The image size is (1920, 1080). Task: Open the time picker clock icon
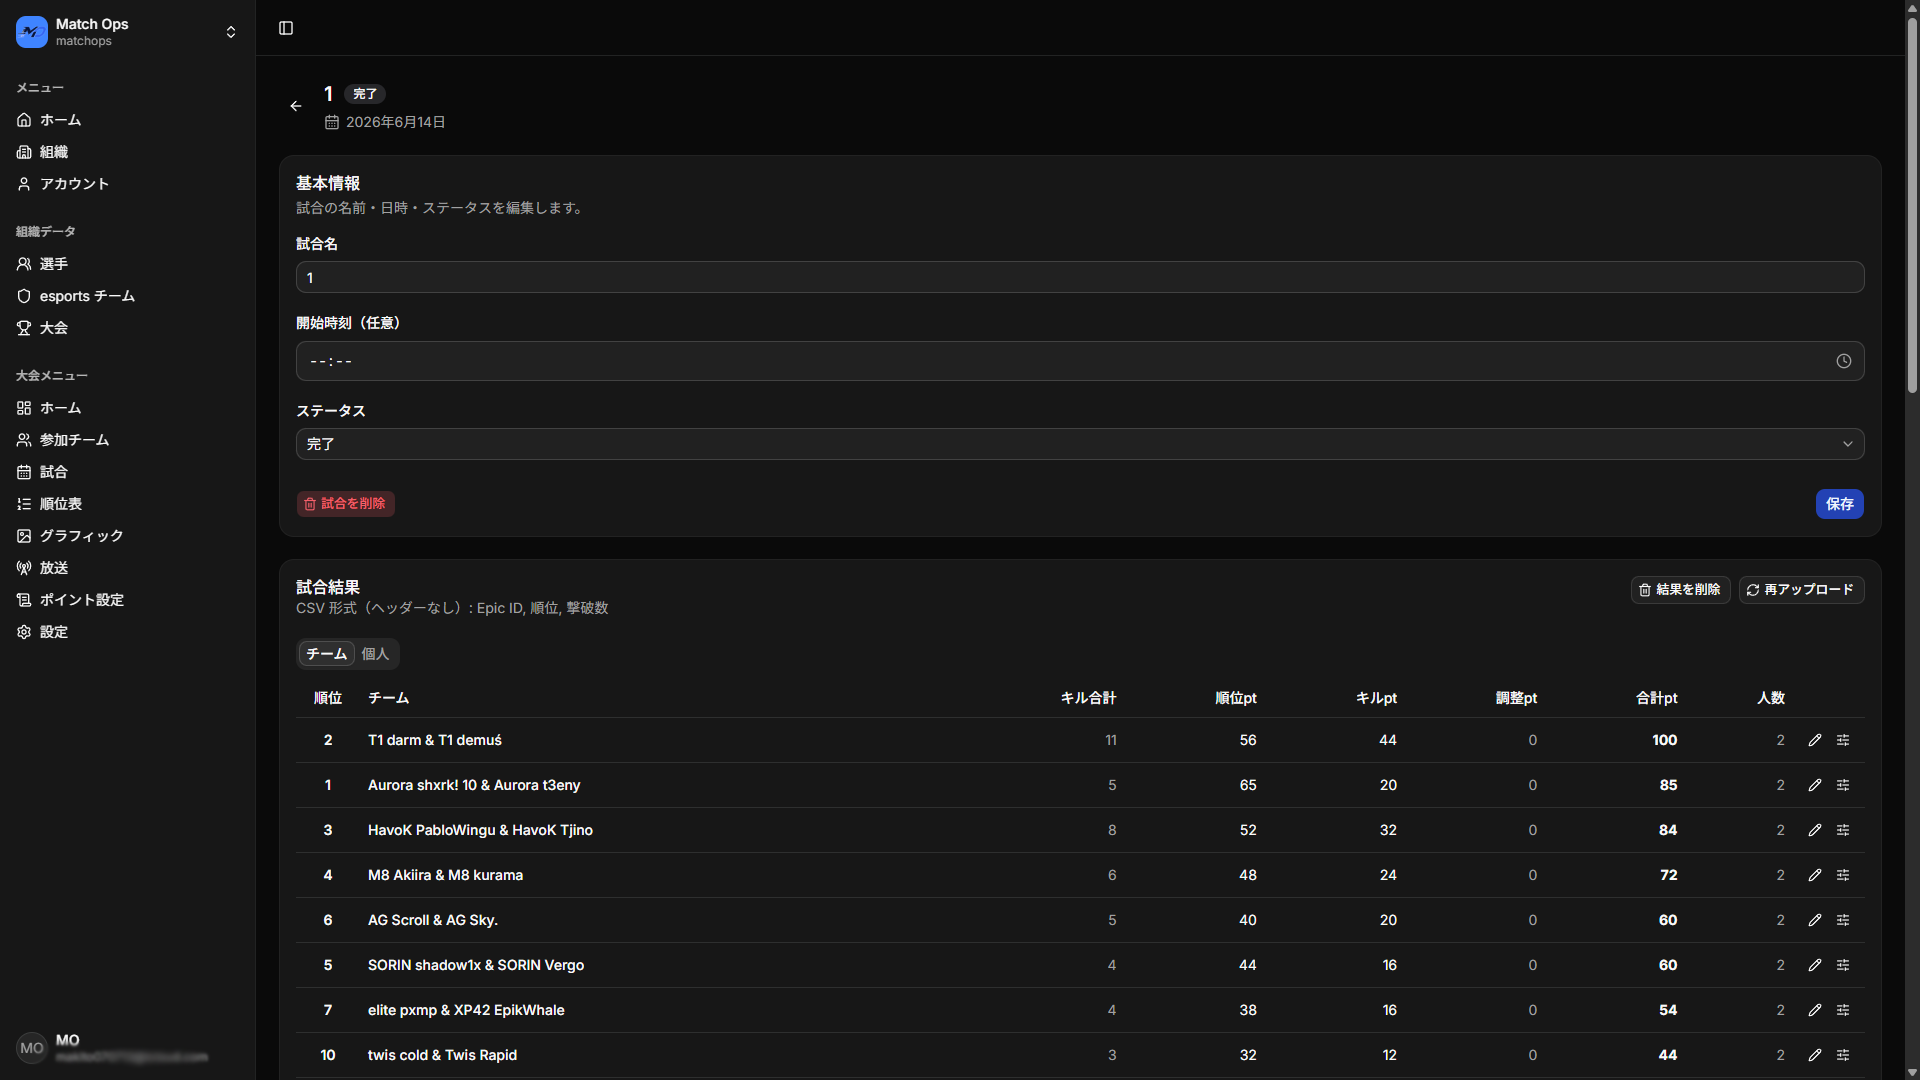tap(1844, 361)
